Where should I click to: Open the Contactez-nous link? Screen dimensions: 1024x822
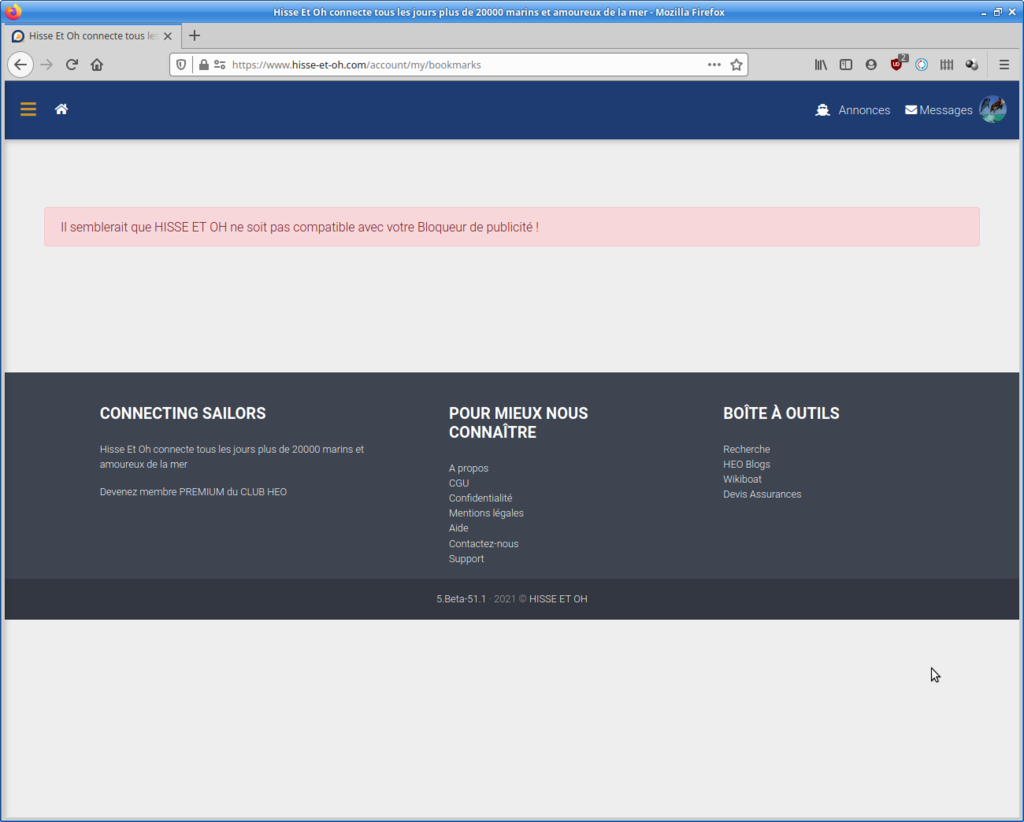pos(483,544)
